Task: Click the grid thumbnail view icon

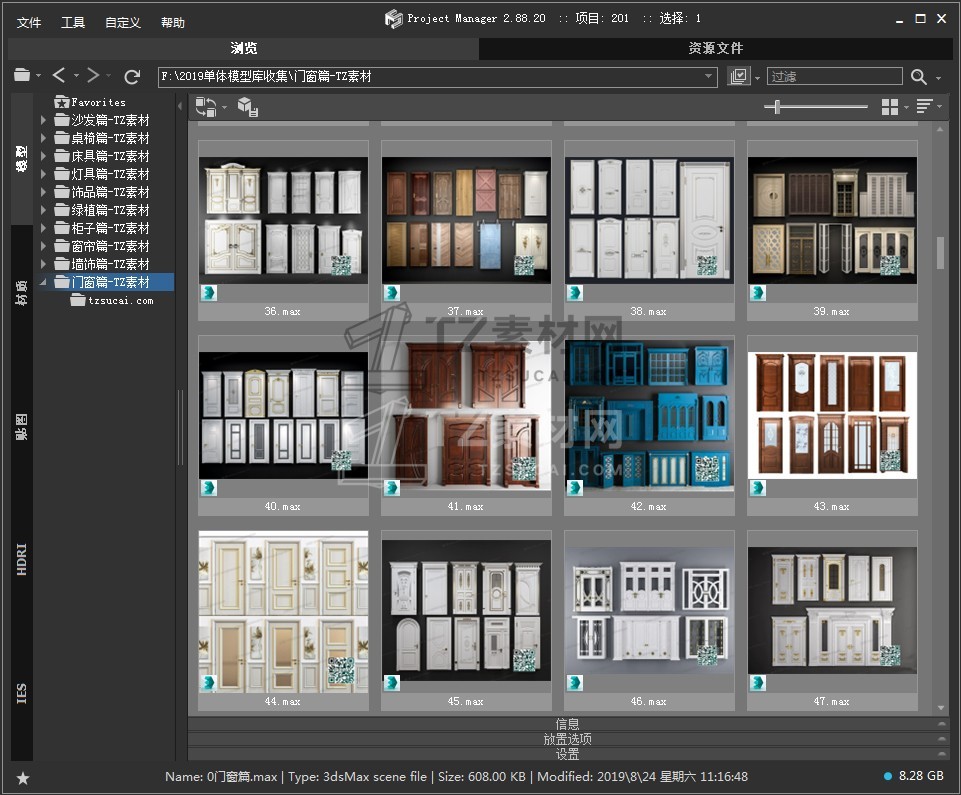Action: tap(890, 106)
